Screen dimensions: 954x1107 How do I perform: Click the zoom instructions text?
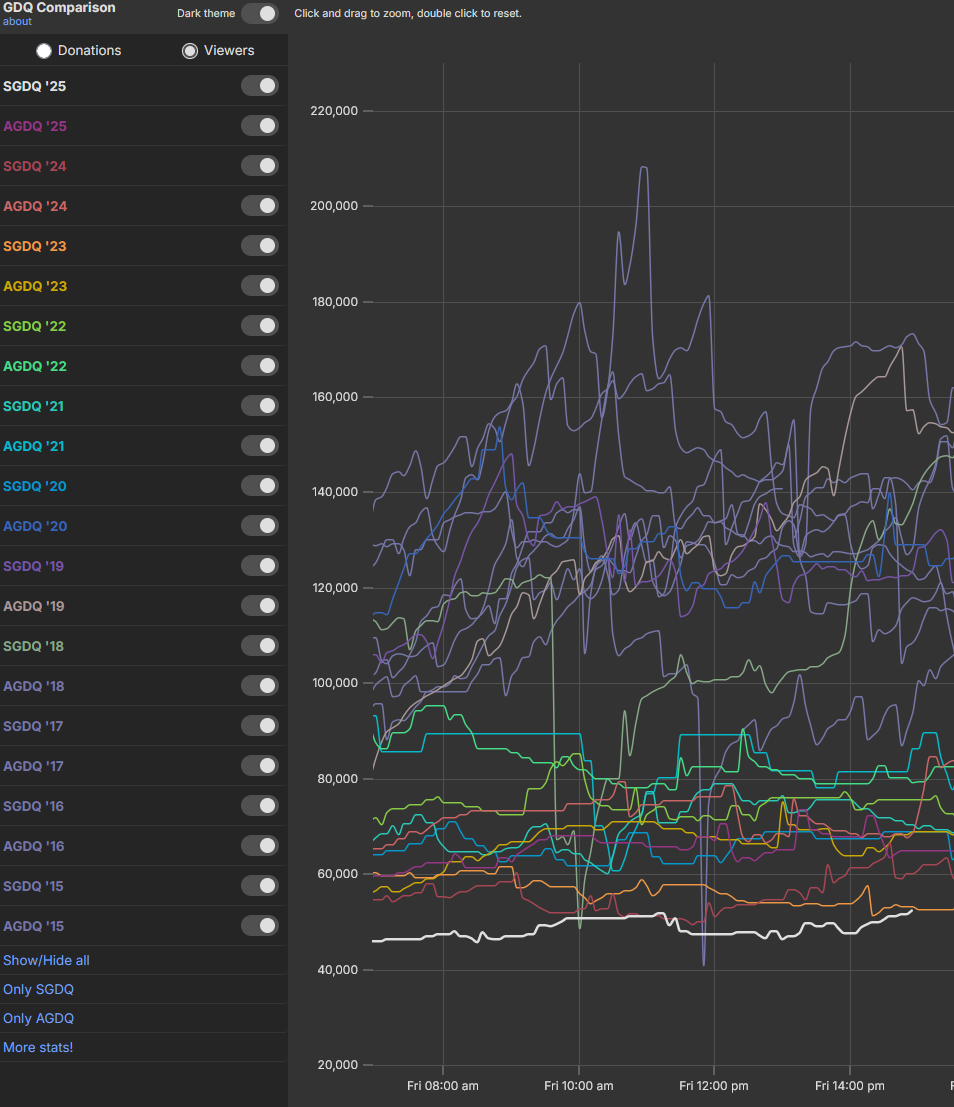click(408, 13)
